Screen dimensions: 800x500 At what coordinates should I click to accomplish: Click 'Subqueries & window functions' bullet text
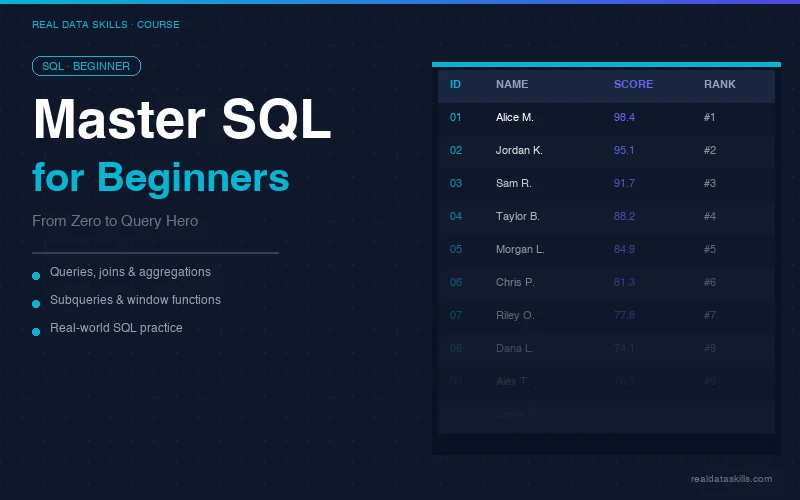pos(135,300)
